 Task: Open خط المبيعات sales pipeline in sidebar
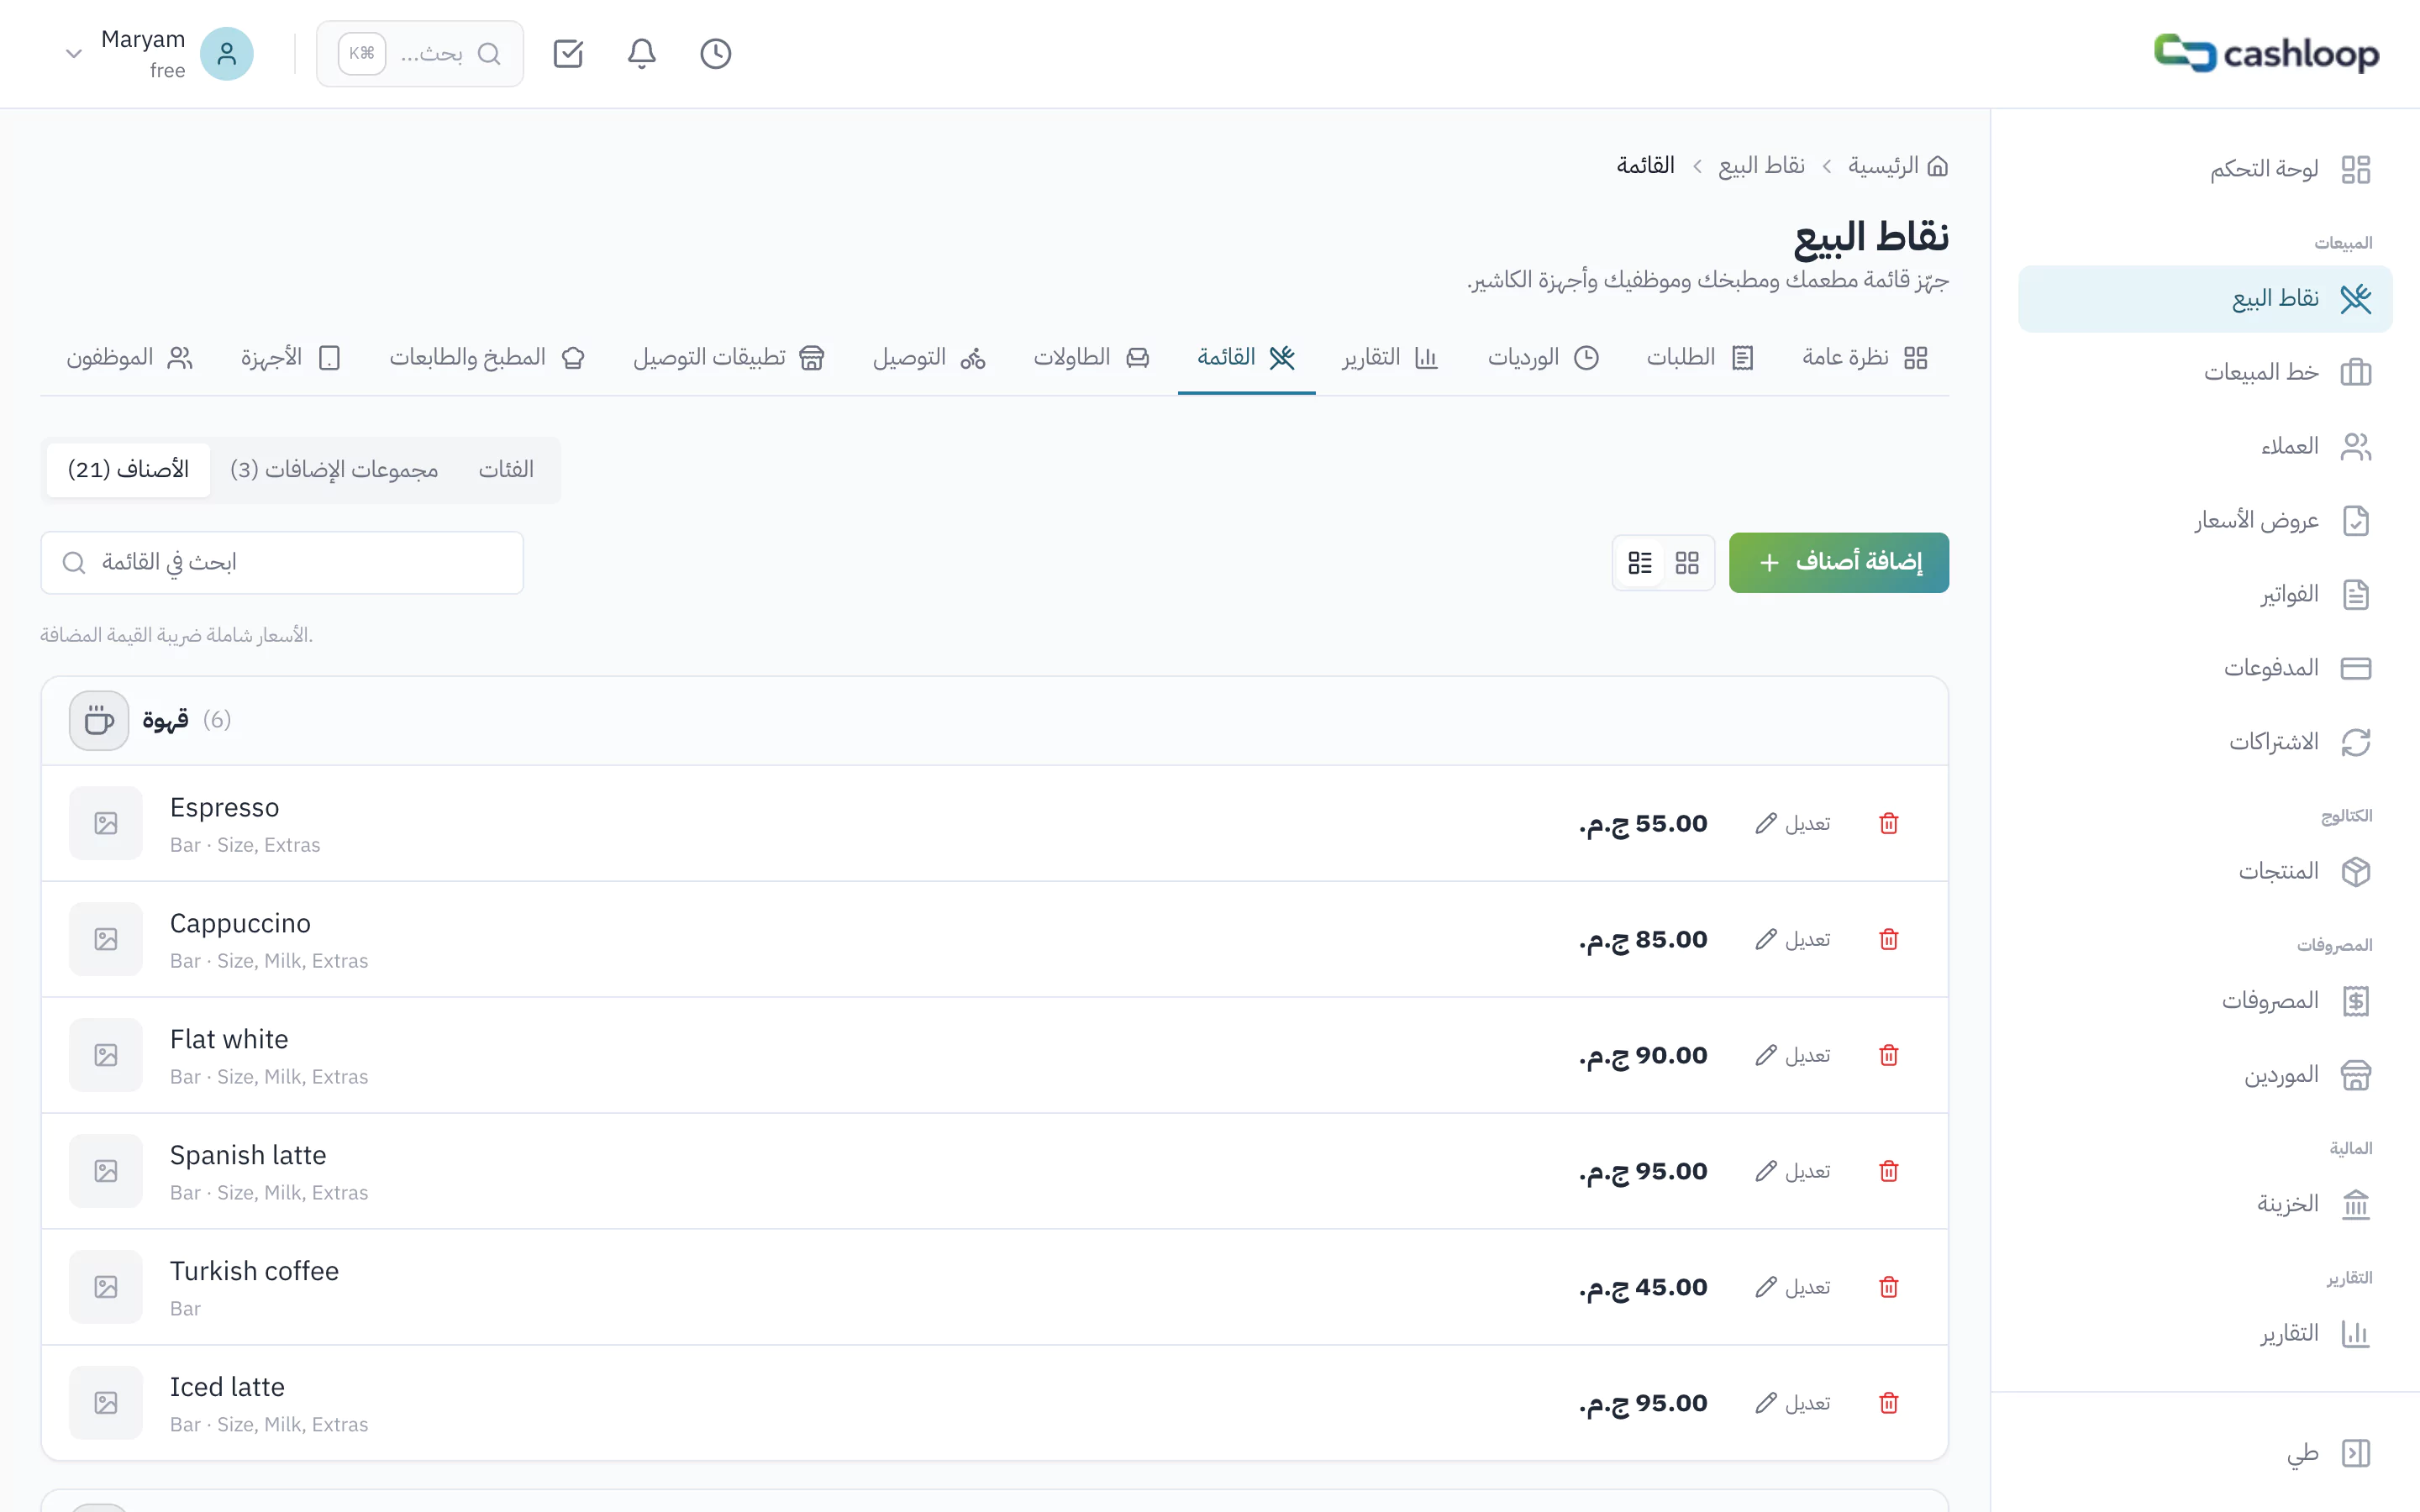point(2205,373)
